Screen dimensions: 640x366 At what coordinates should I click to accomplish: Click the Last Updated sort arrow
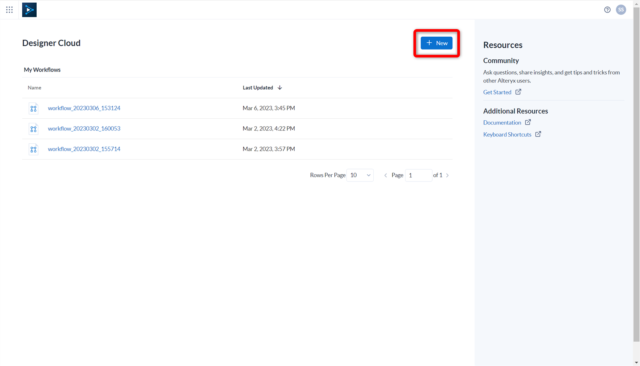[x=280, y=88]
